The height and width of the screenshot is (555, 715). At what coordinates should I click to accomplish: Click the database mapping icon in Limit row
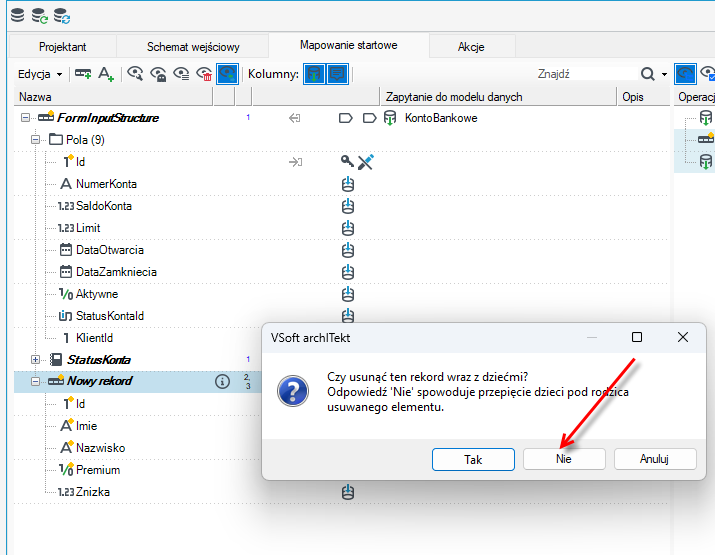(x=348, y=228)
